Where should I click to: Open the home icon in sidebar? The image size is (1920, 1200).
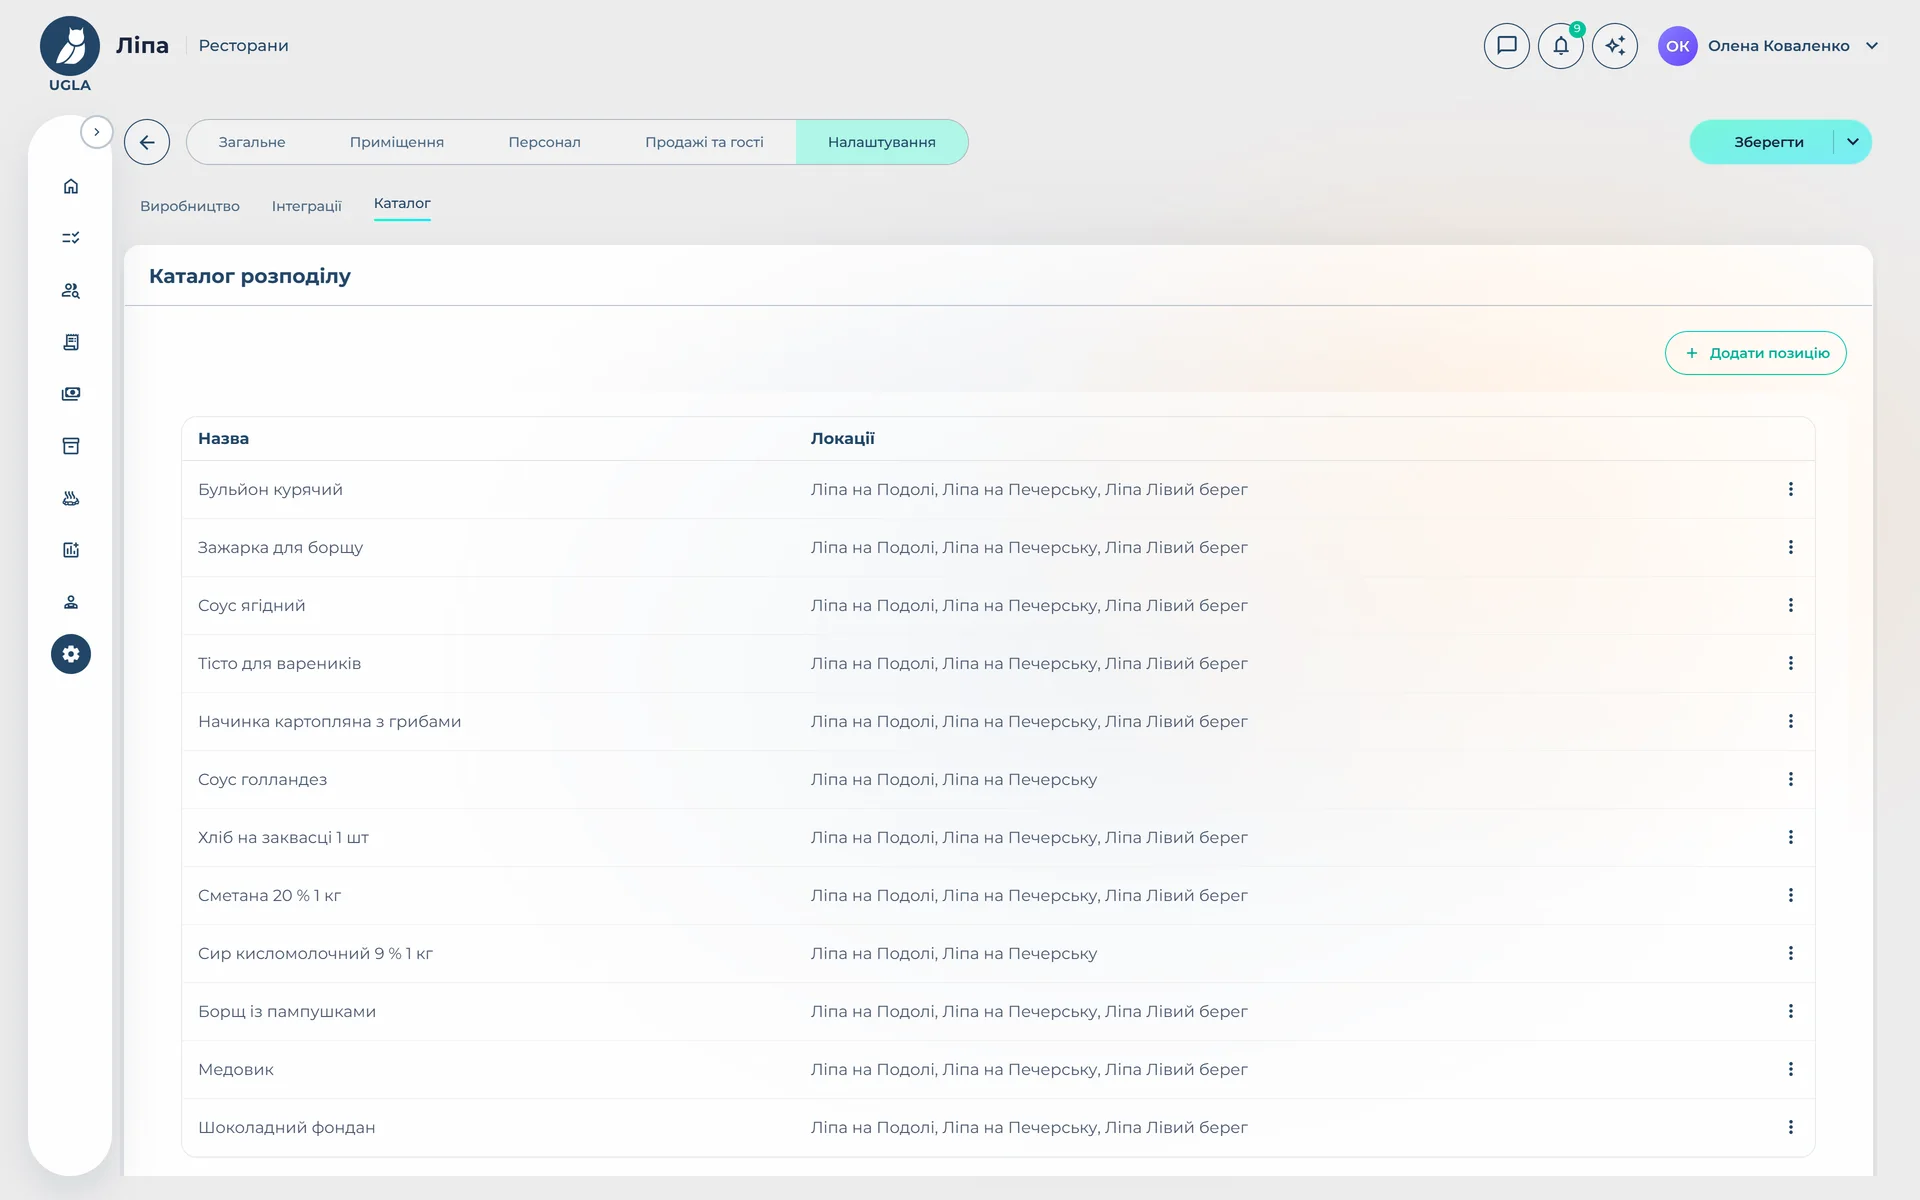71,186
